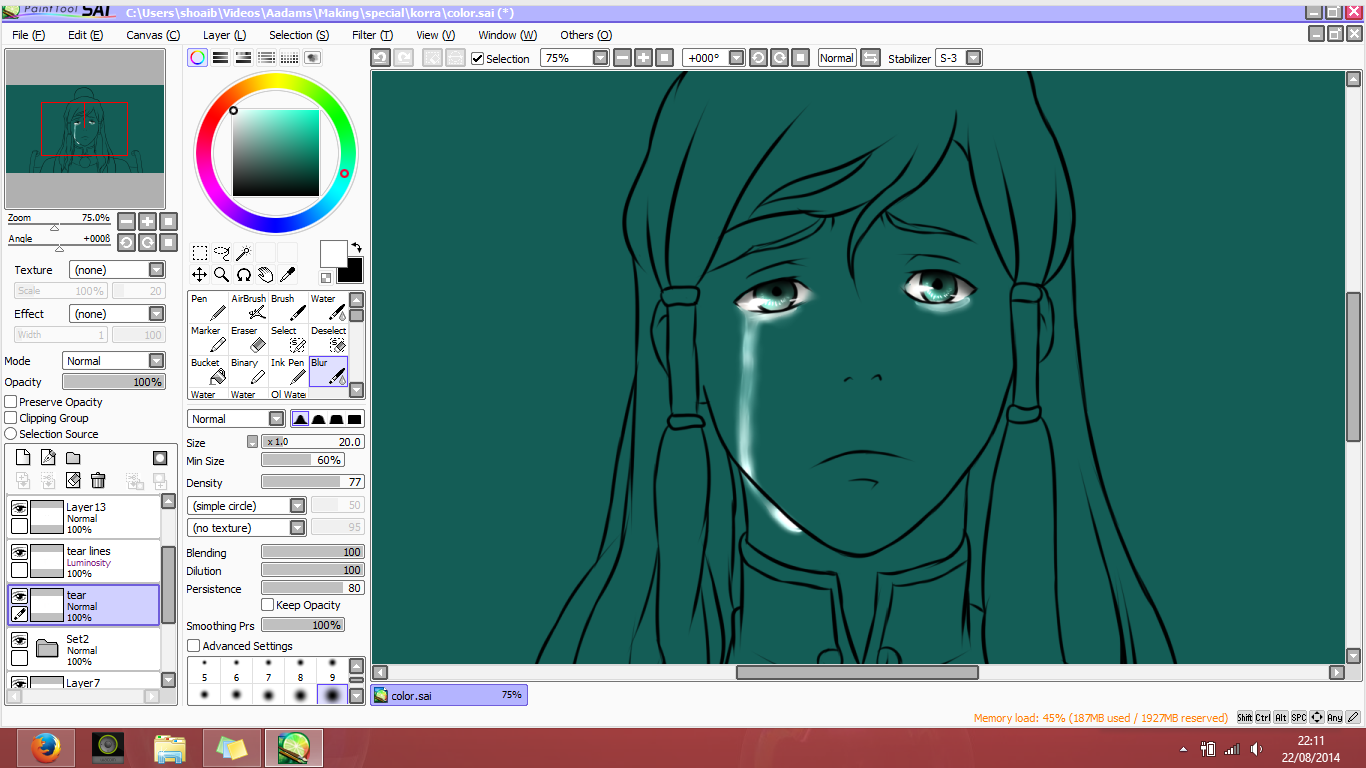
Task: Open the Texture dropdown
Action: coord(117,270)
